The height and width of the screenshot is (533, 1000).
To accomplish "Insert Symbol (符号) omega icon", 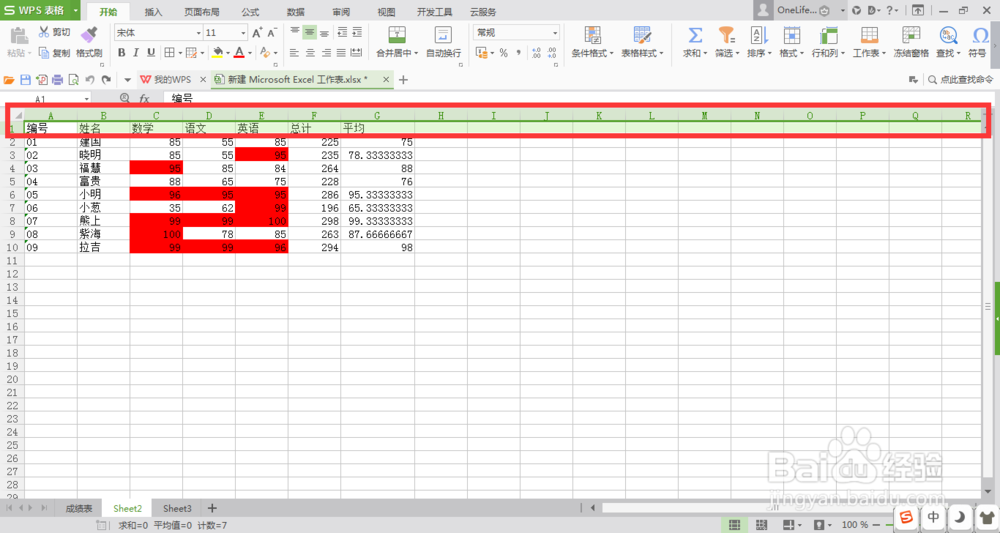I will coord(980,35).
